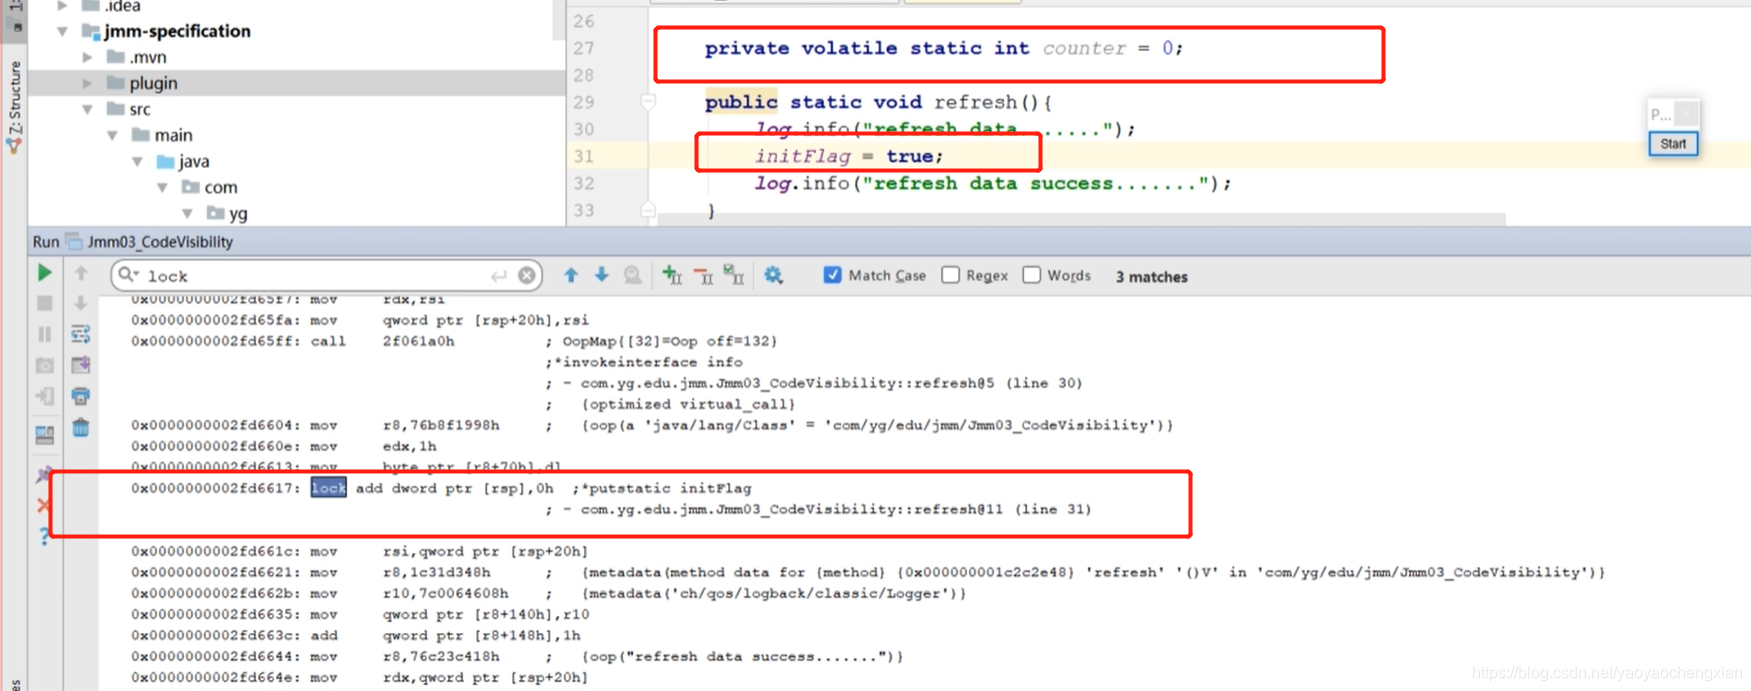Image resolution: width=1751 pixels, height=691 pixels.
Task: Collapse the yg package
Action: point(188,213)
